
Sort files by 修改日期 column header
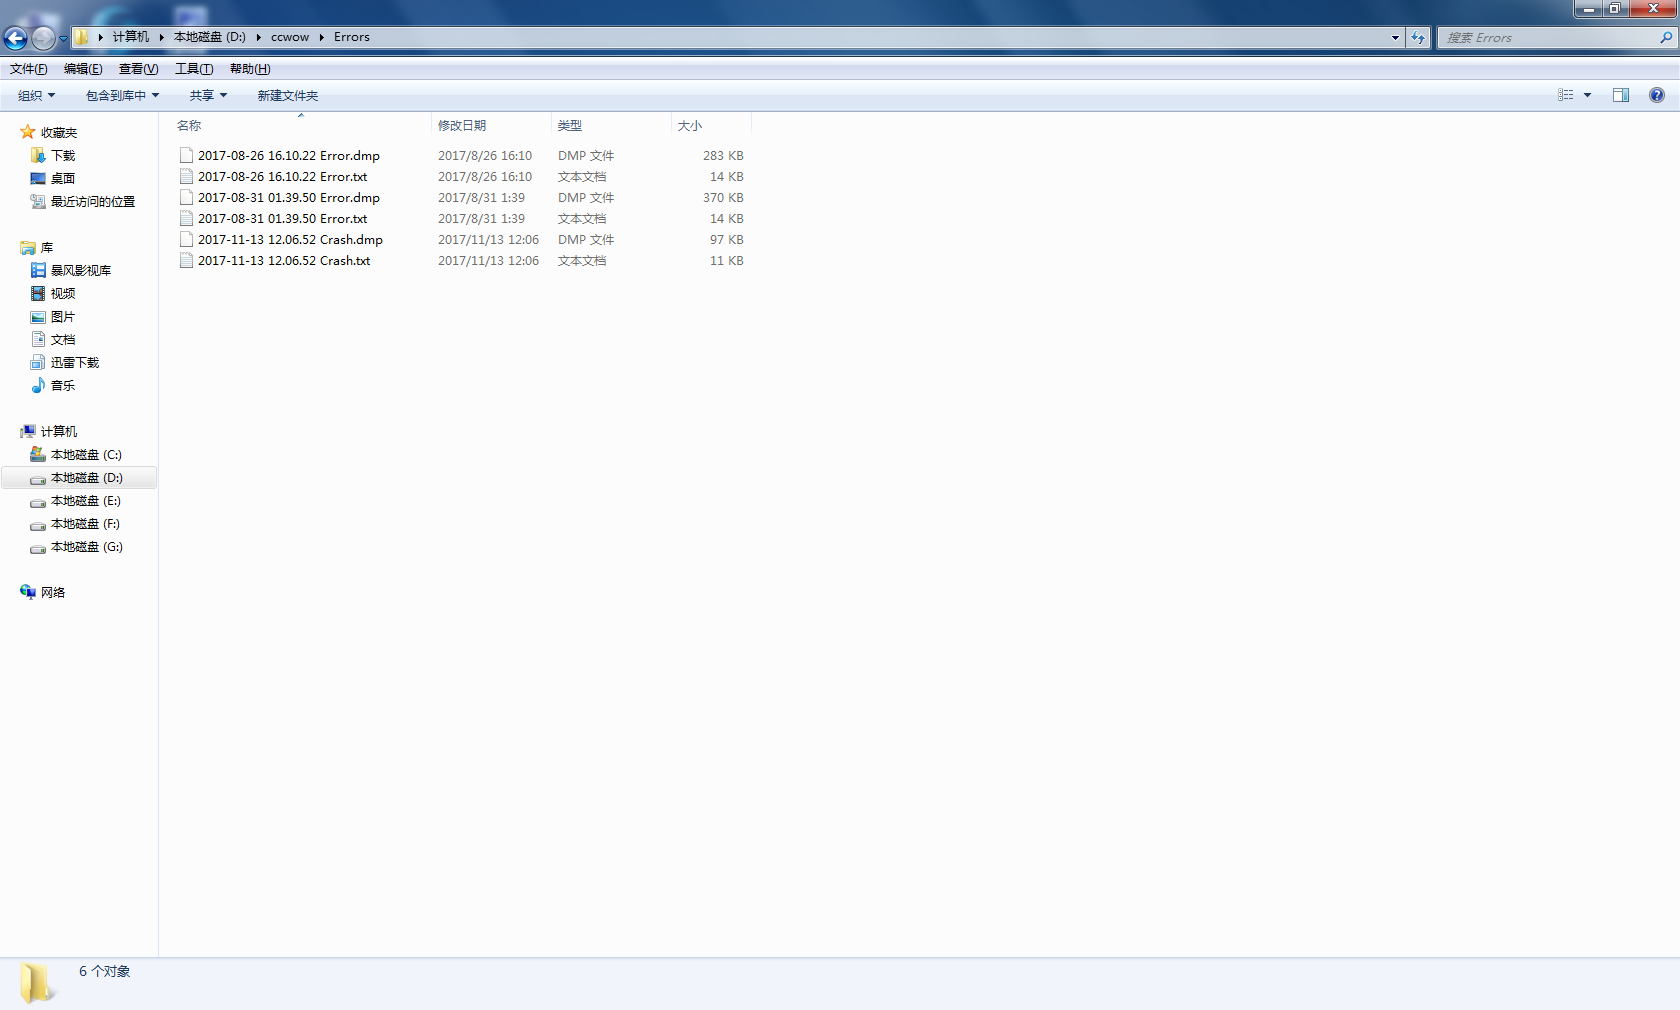(x=462, y=126)
